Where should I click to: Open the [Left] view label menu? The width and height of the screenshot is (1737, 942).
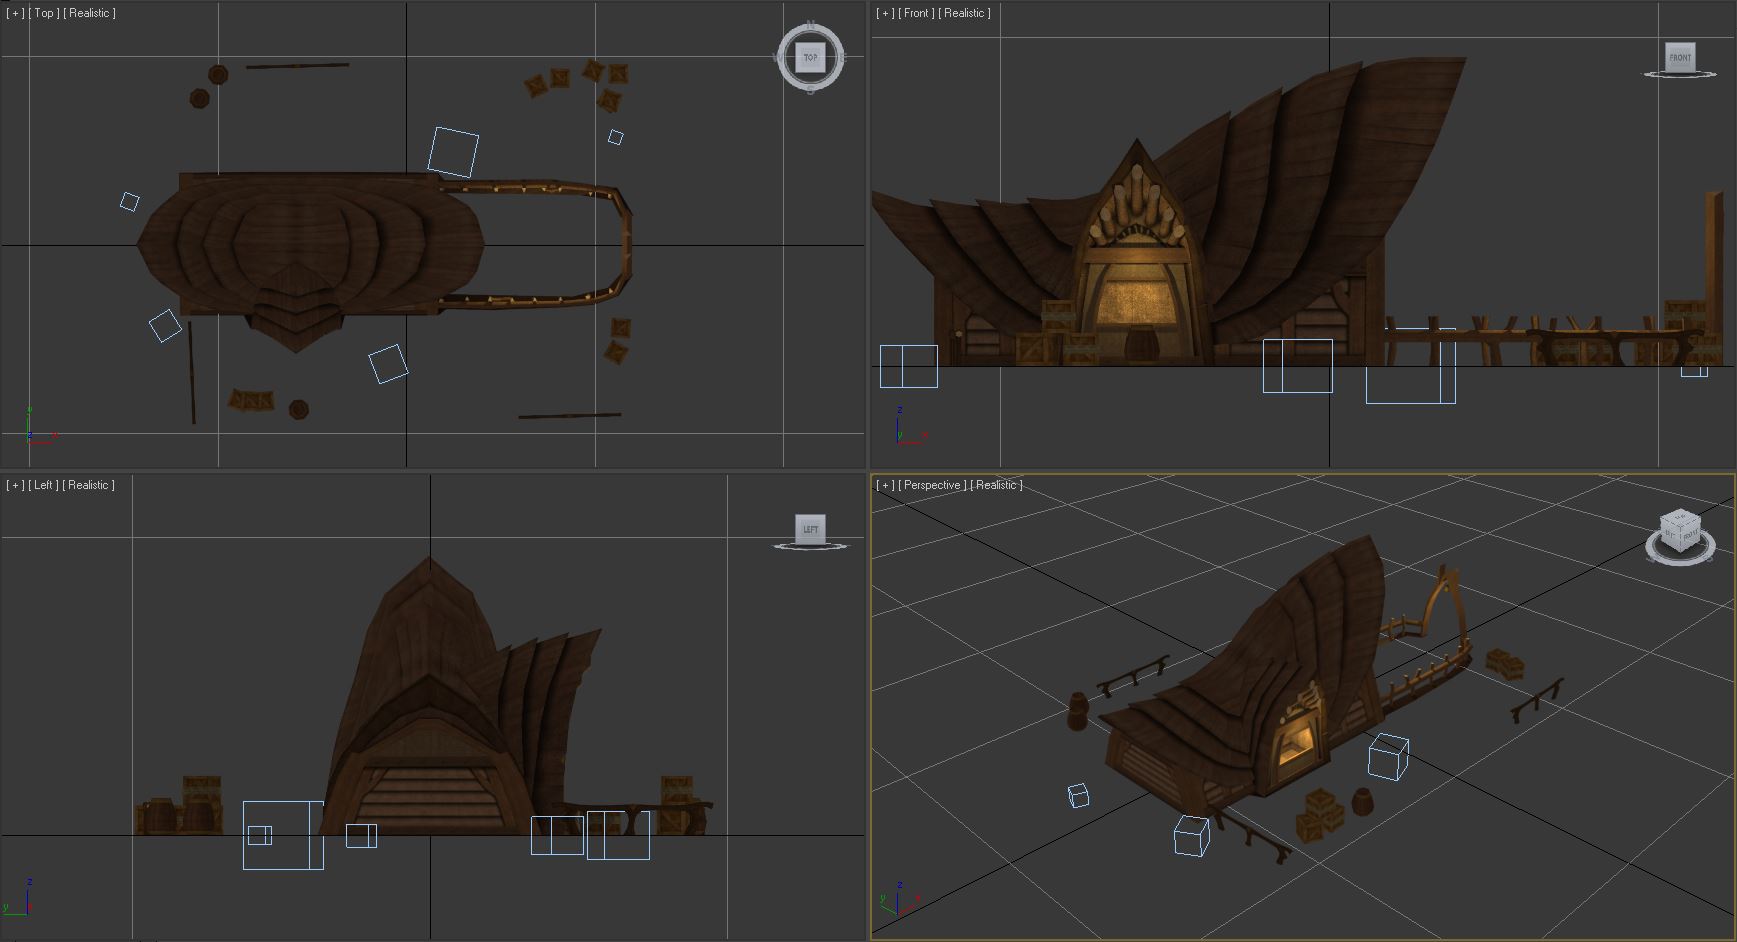tap(43, 485)
